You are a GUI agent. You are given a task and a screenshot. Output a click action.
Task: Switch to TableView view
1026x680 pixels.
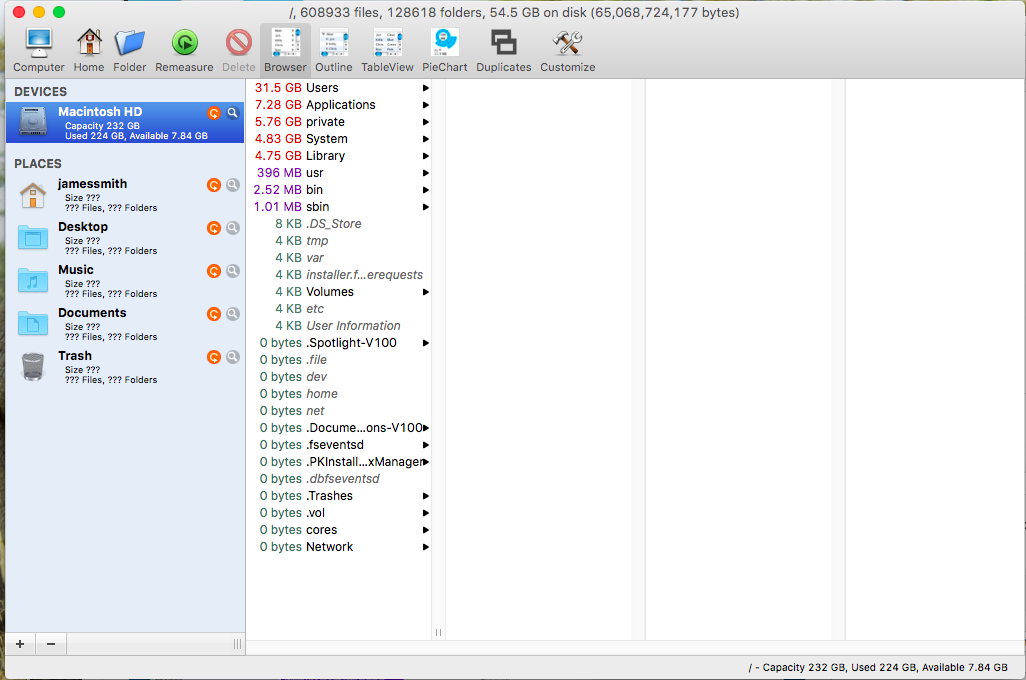[x=387, y=50]
